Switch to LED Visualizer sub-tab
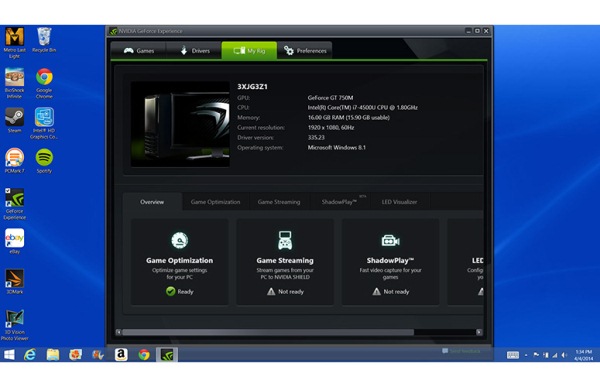 point(399,202)
